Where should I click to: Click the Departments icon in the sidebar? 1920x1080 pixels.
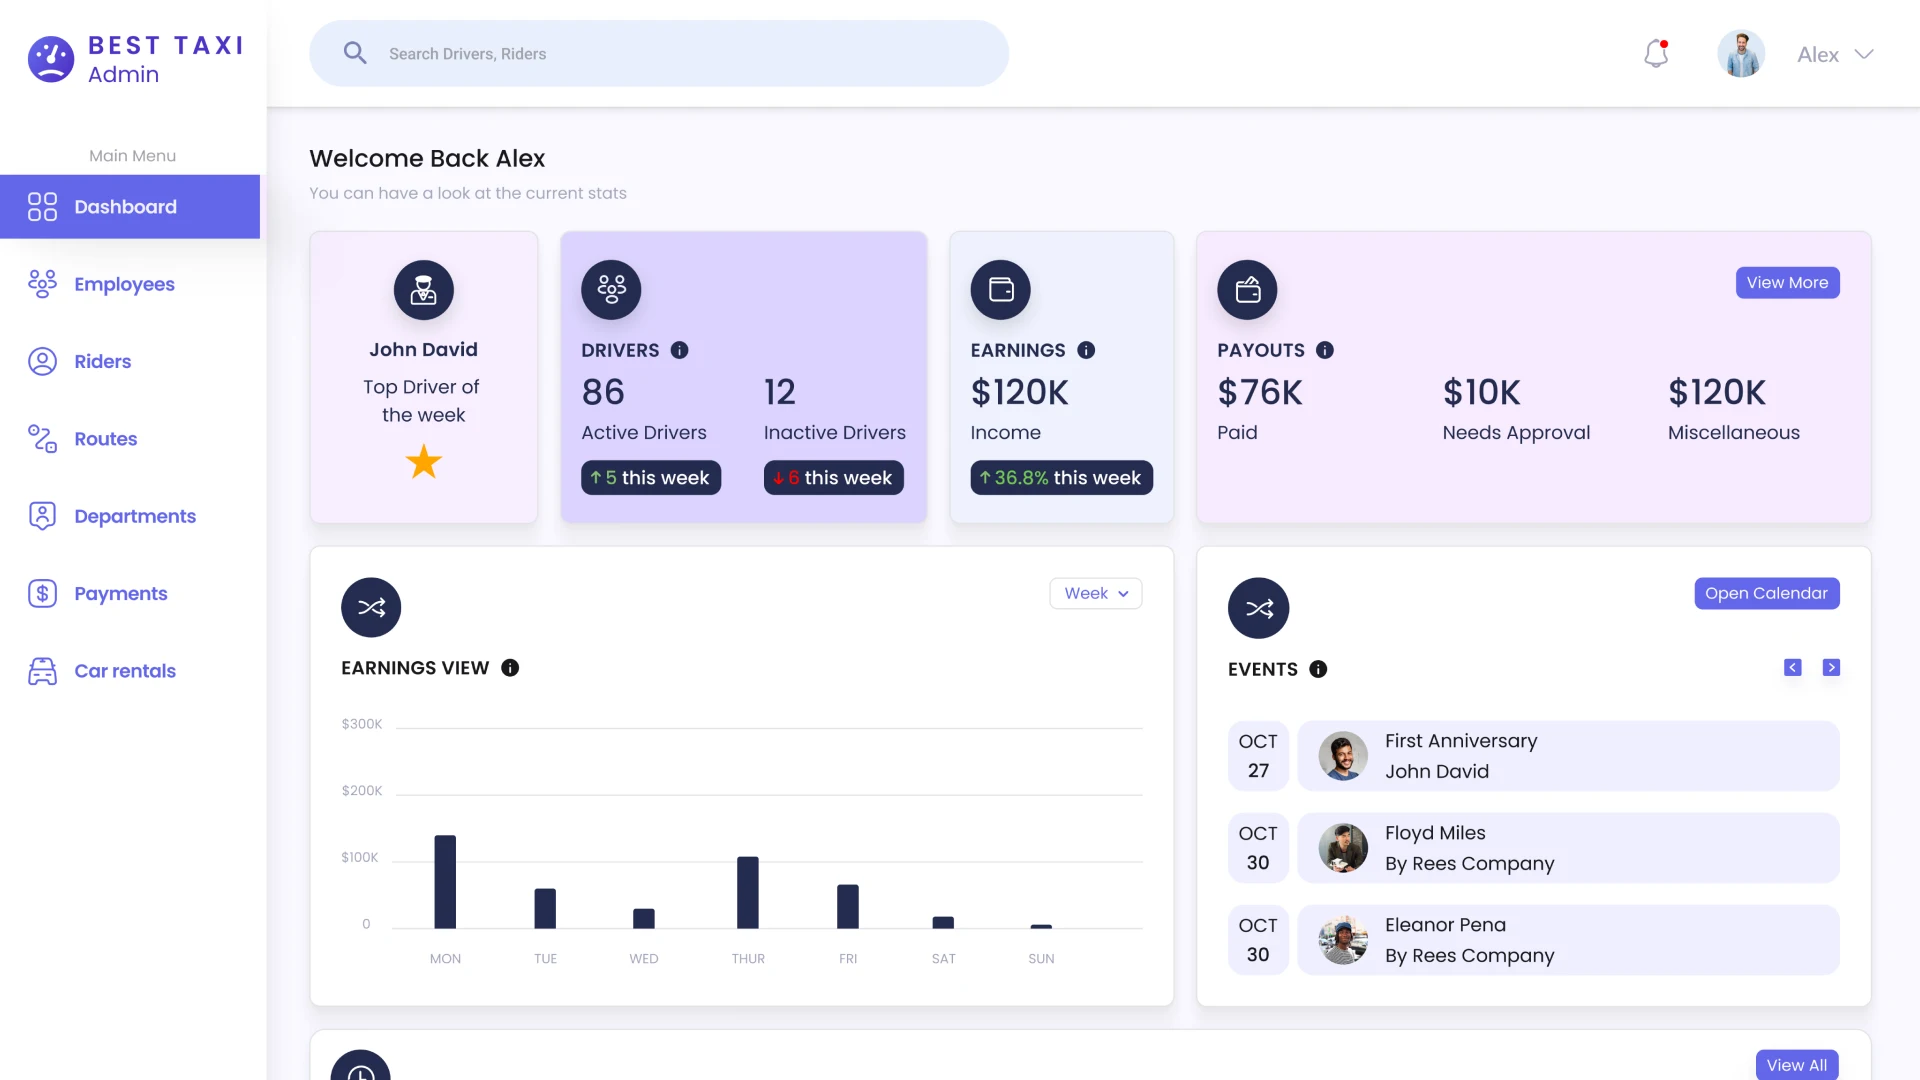pos(42,516)
